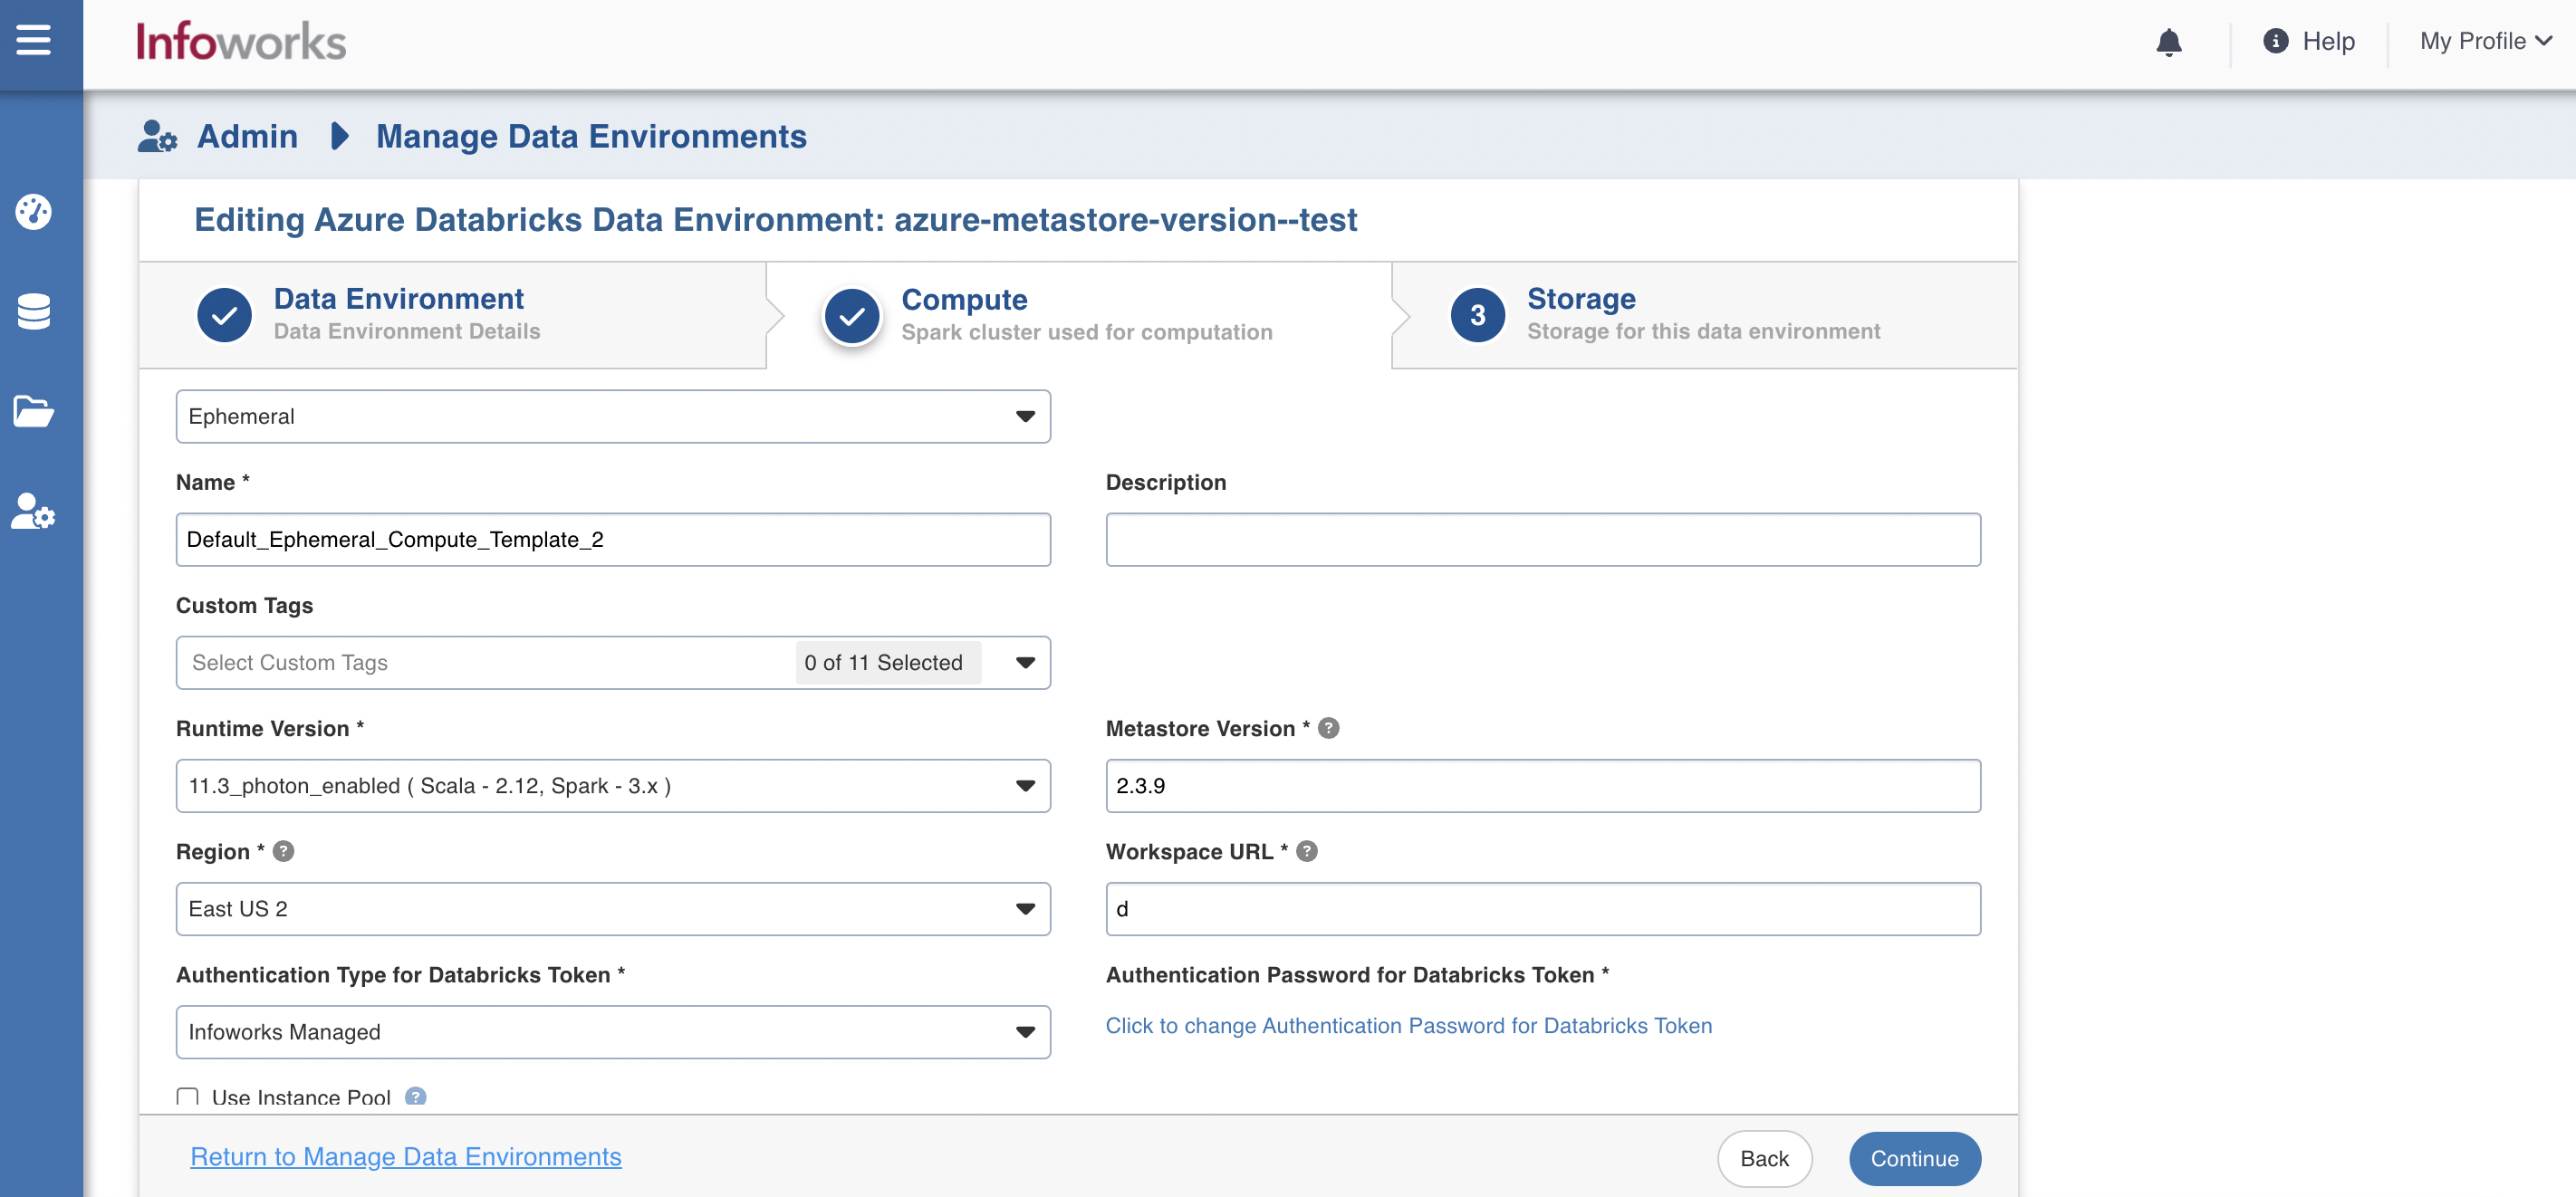Click the Data Environment step checkmark circle
The image size is (2576, 1197).
[224, 316]
